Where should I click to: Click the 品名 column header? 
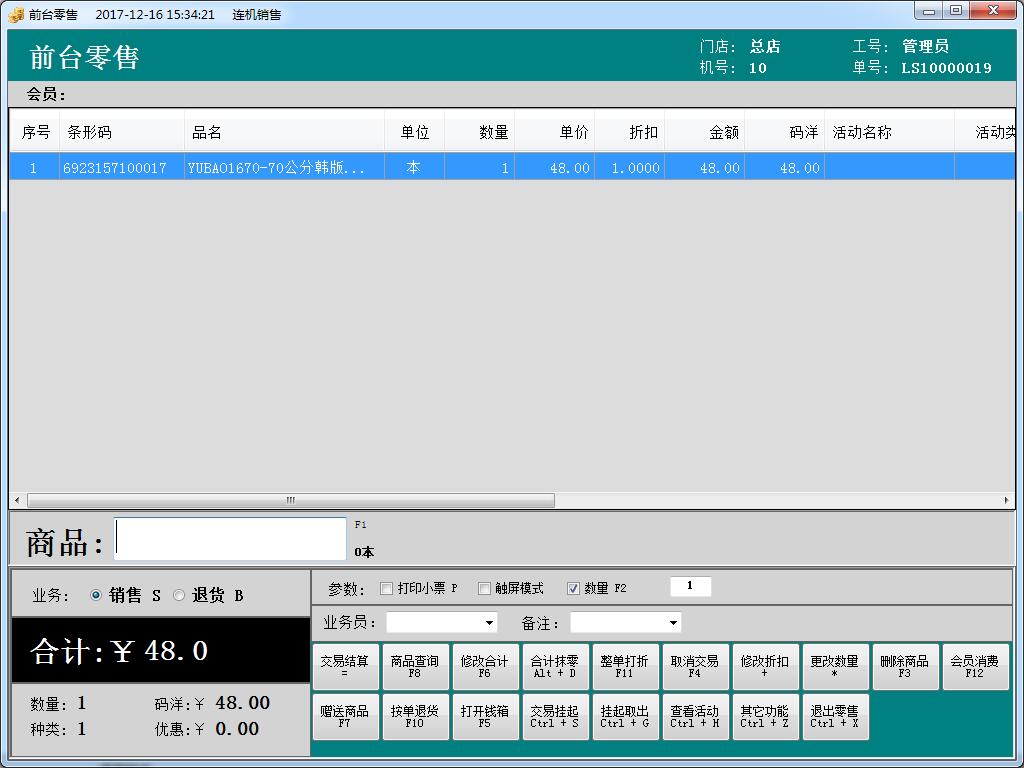285,132
